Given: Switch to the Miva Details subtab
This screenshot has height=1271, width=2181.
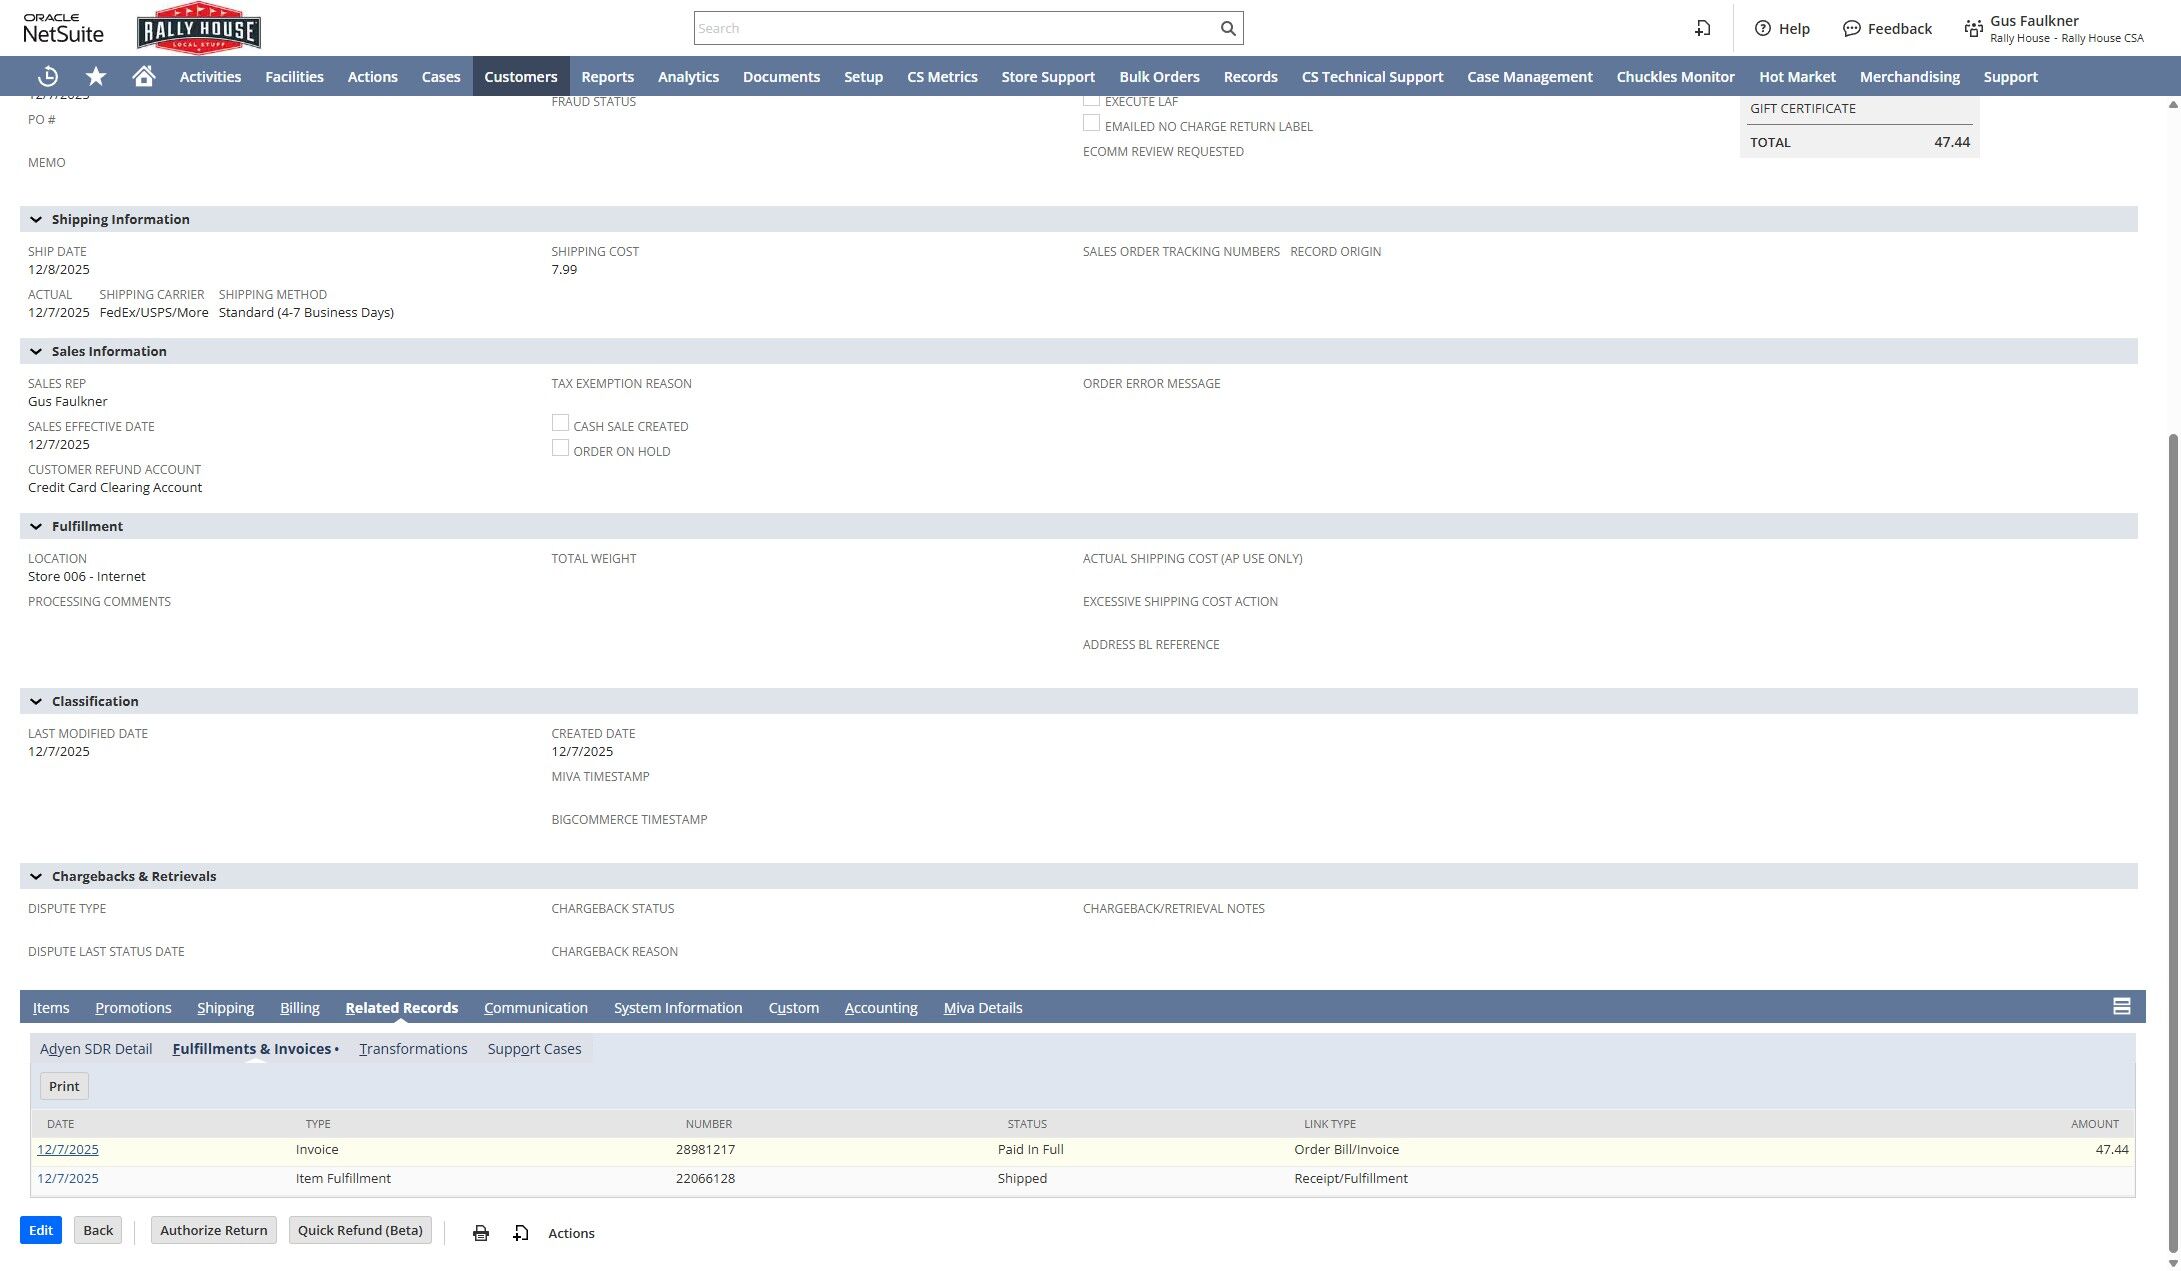Looking at the screenshot, I should (x=983, y=1007).
